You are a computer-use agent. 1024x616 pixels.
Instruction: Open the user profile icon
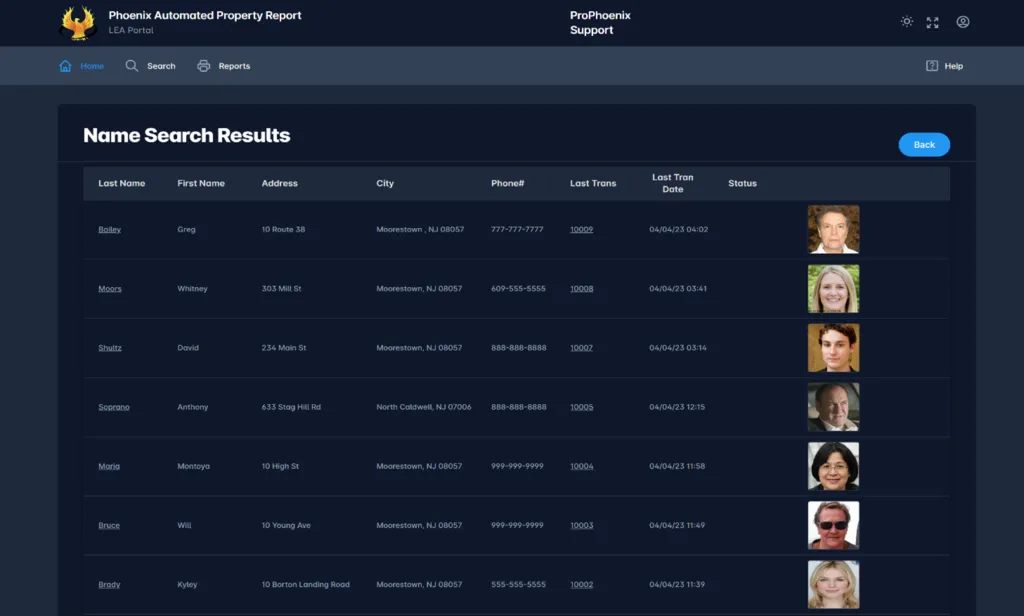pyautogui.click(x=963, y=22)
